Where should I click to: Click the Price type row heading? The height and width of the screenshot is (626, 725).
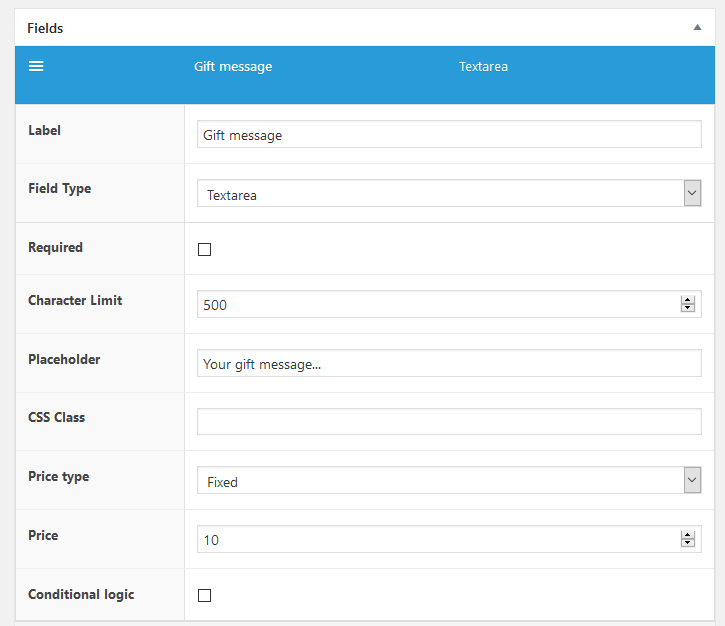(x=59, y=477)
